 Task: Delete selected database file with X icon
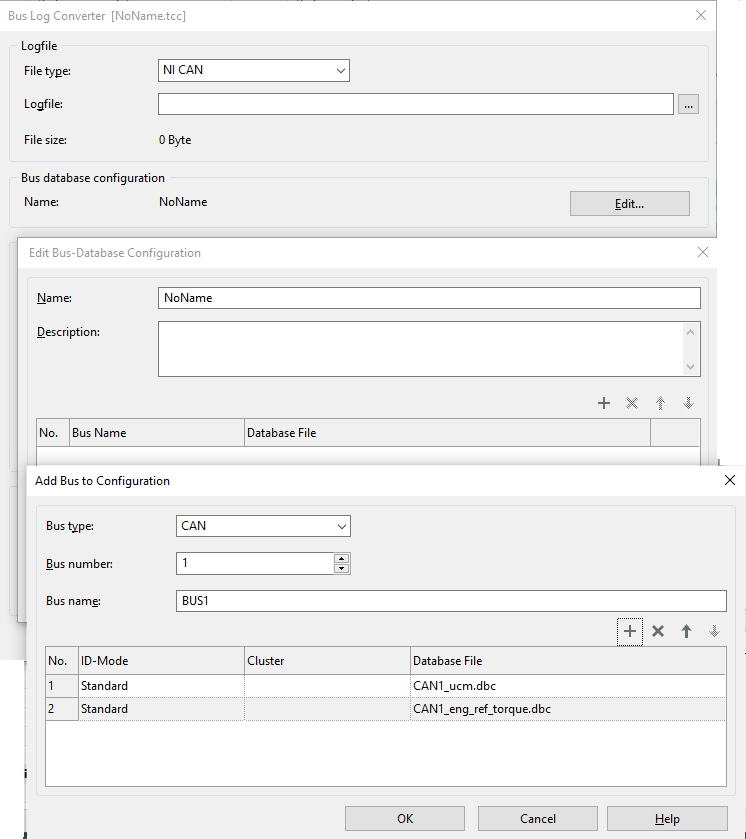(x=658, y=631)
